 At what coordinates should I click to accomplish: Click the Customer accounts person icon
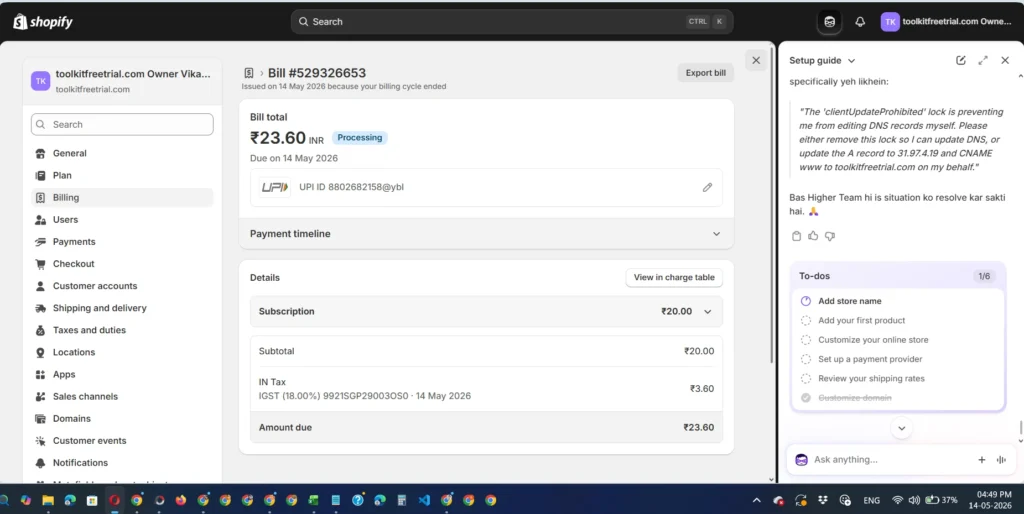40,286
